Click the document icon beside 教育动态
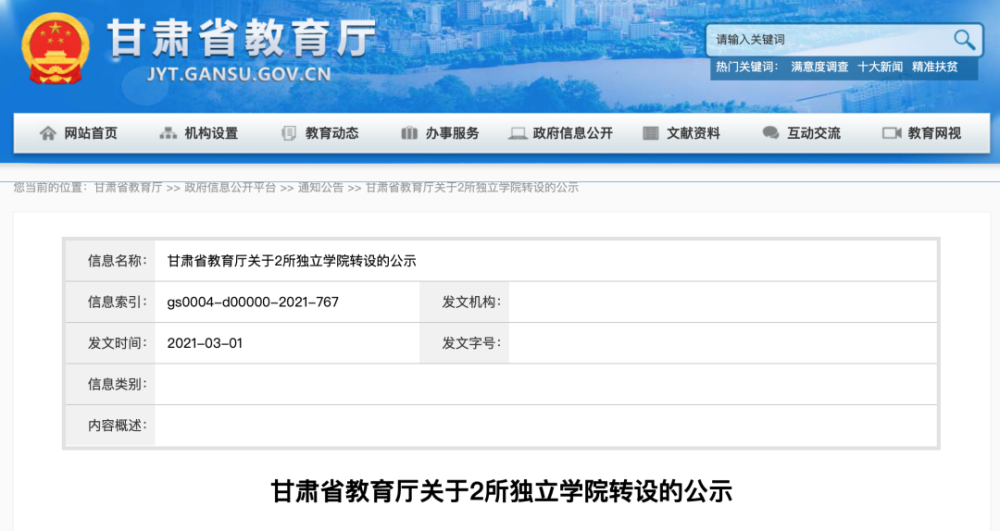This screenshot has height=531, width=1000. [x=289, y=133]
